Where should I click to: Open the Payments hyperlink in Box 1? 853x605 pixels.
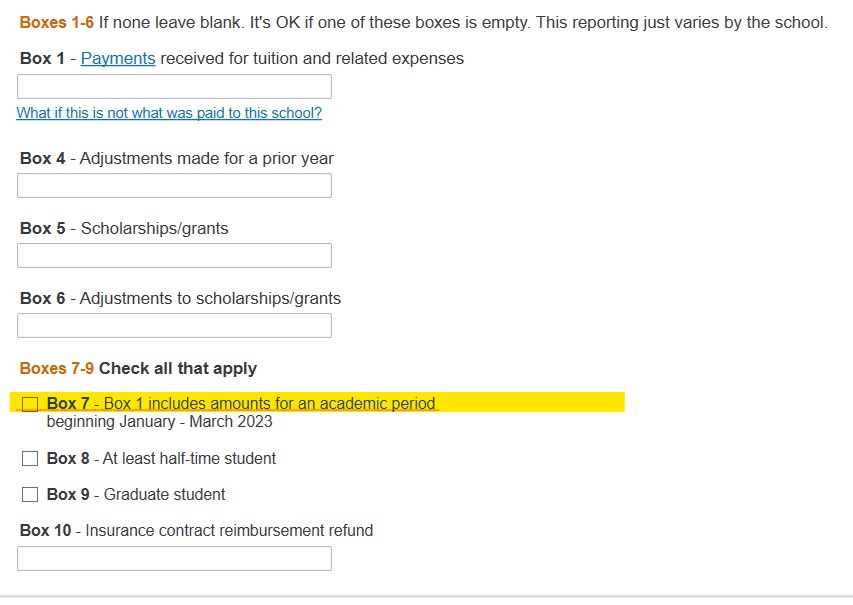tap(118, 59)
